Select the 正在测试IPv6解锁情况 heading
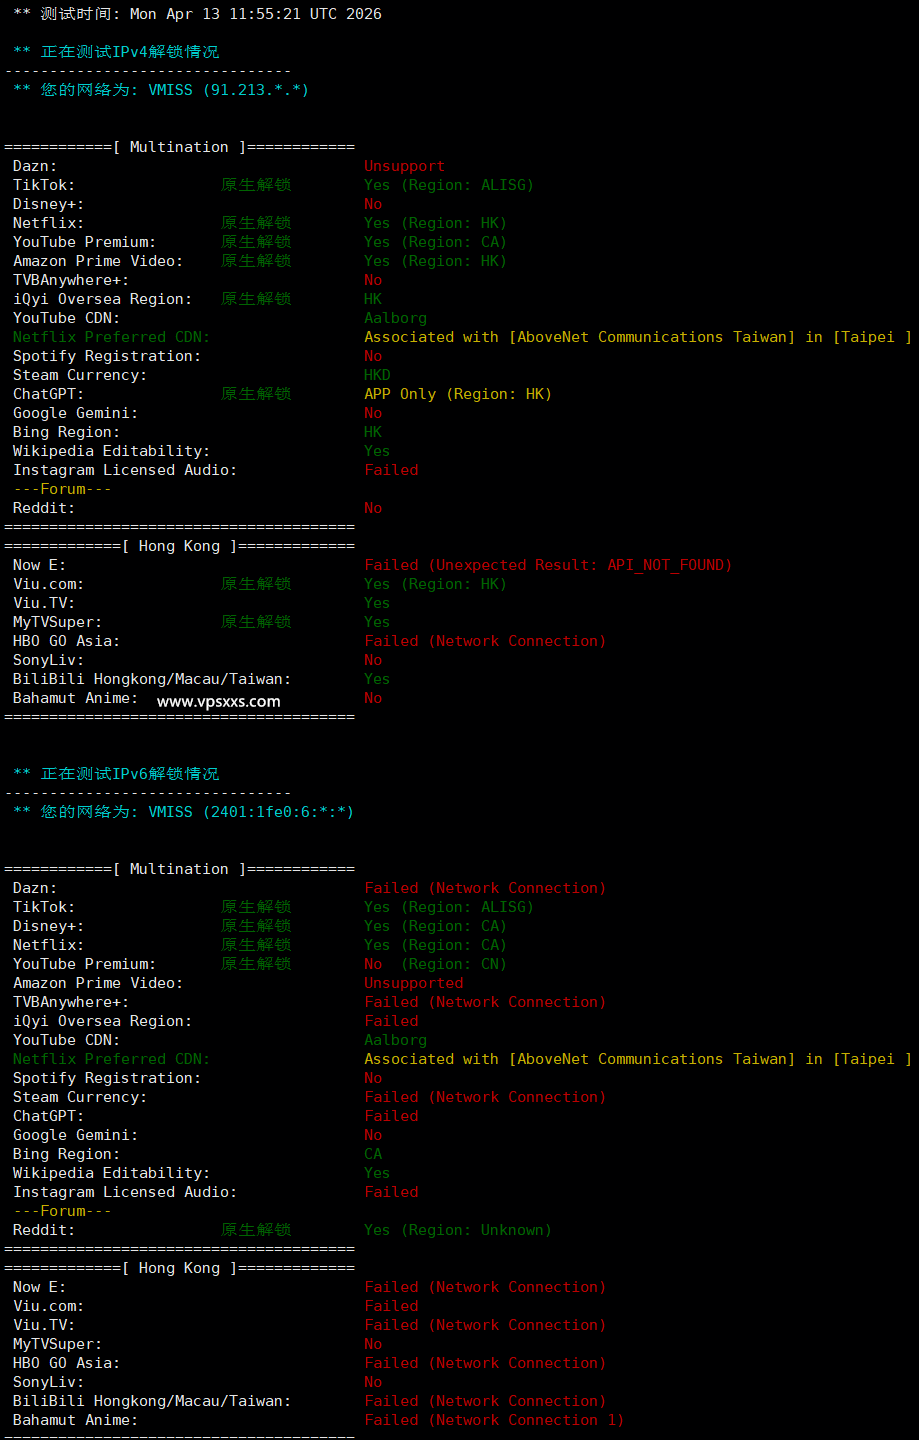The image size is (919, 1440). [116, 774]
